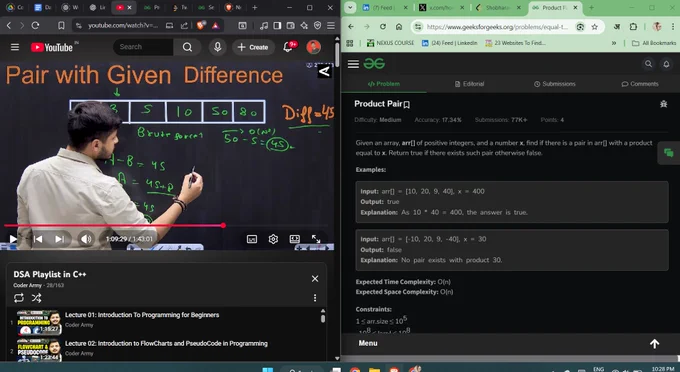Close the DSA Playlist panel
Image resolution: width=680 pixels, height=372 pixels.
click(x=315, y=279)
